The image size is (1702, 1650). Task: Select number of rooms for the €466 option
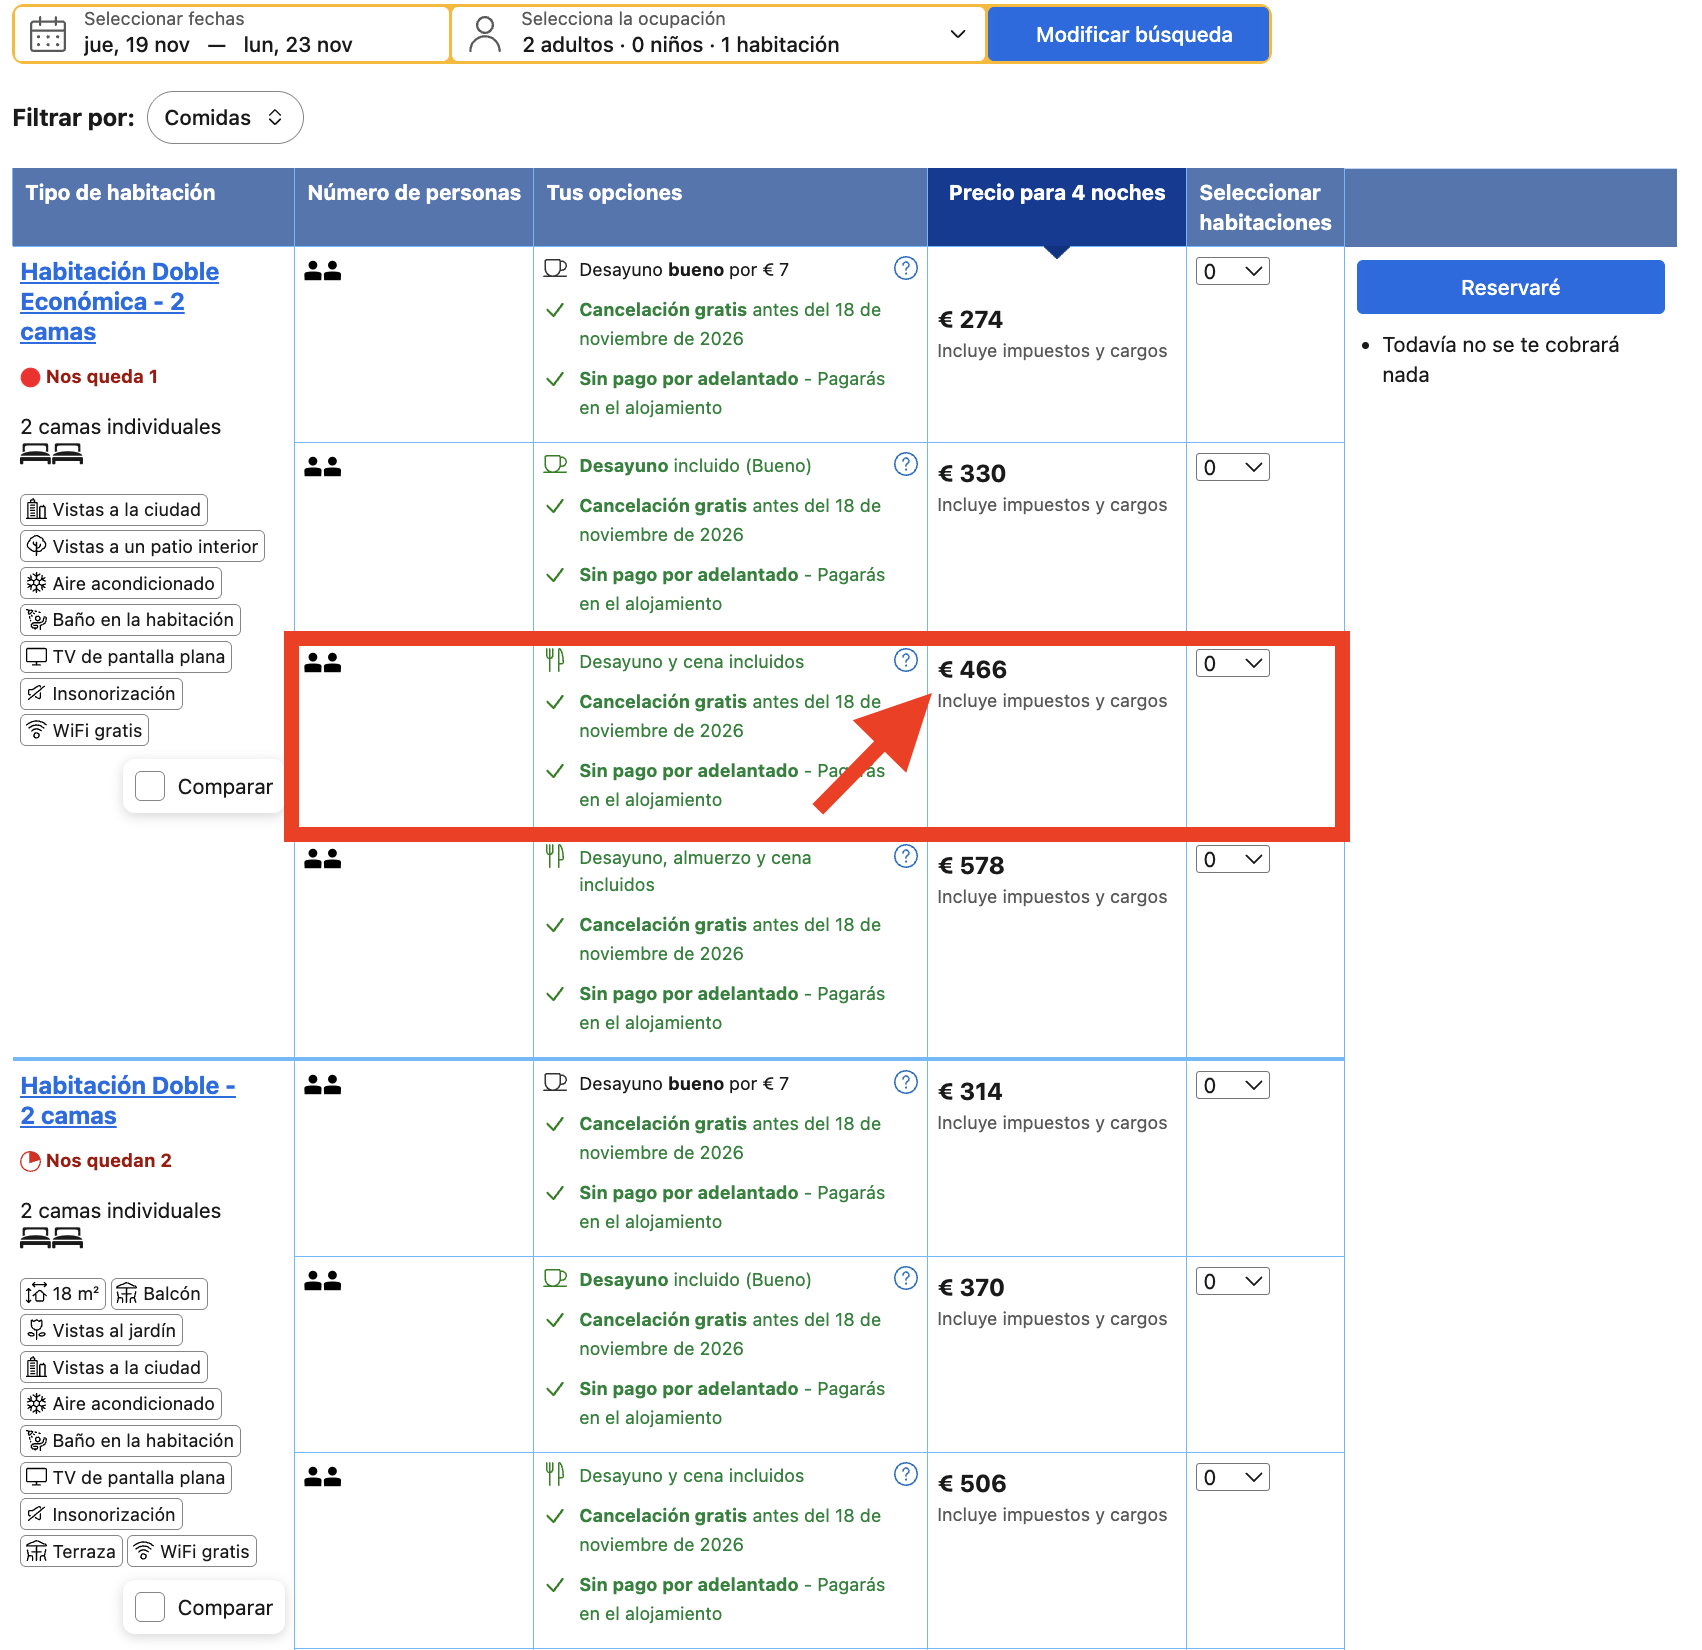1233,663
